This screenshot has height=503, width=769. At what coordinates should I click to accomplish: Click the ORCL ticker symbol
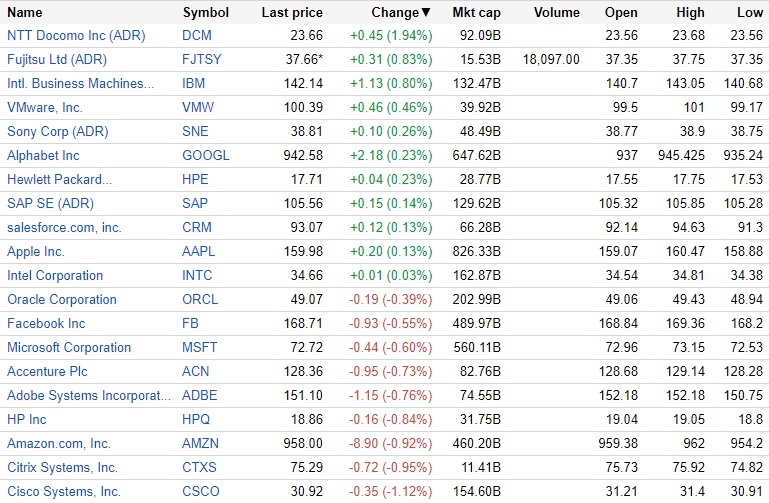[x=199, y=300]
